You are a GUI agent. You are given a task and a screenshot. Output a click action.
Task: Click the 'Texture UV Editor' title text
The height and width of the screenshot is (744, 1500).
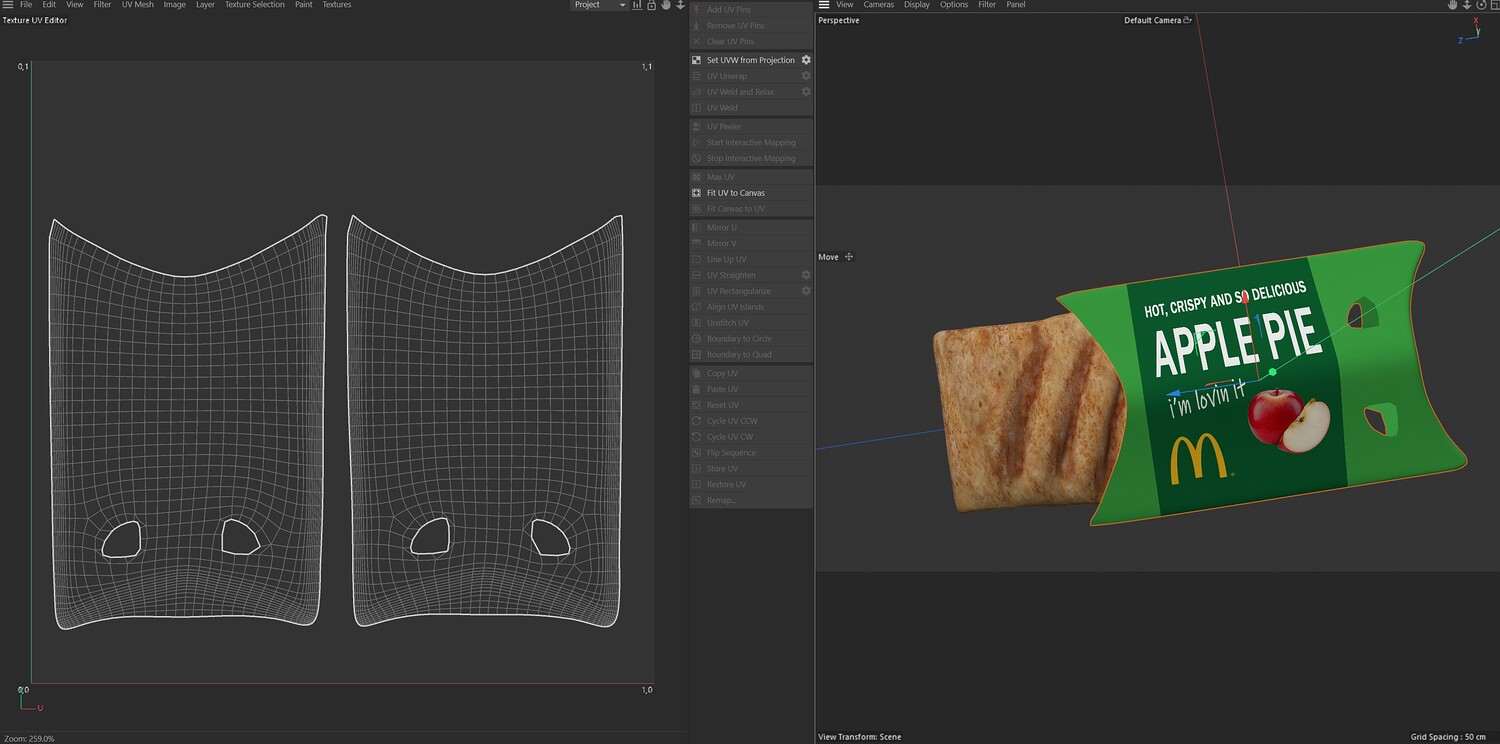coord(35,20)
